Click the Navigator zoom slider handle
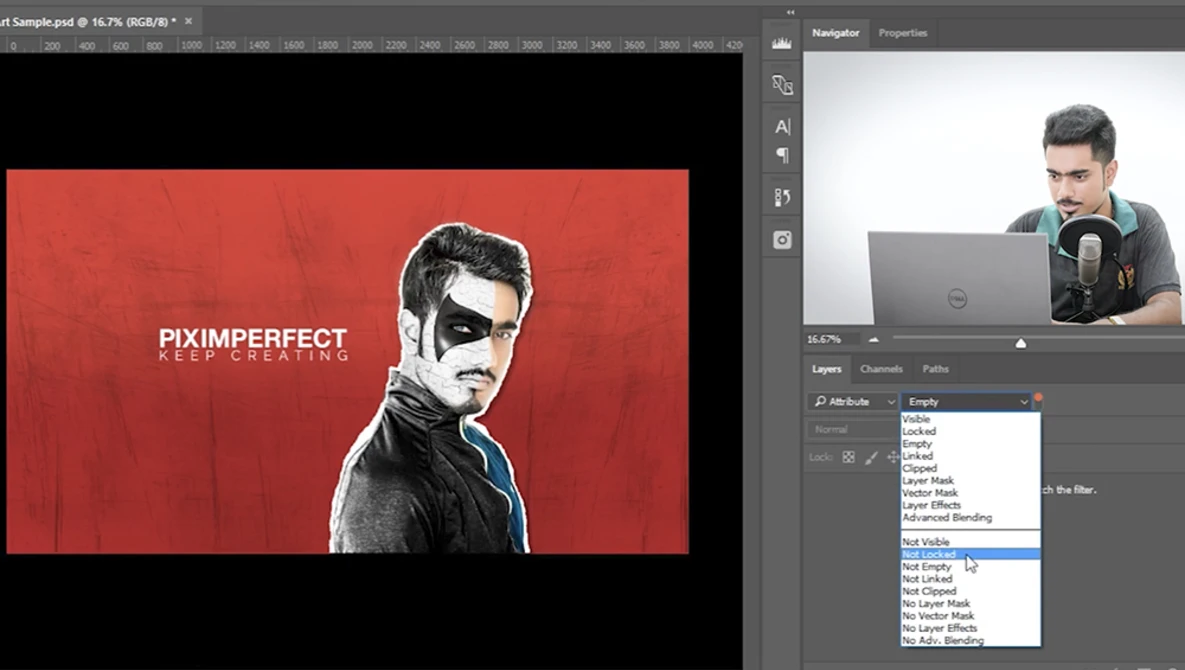This screenshot has width=1185, height=670. tap(1020, 343)
